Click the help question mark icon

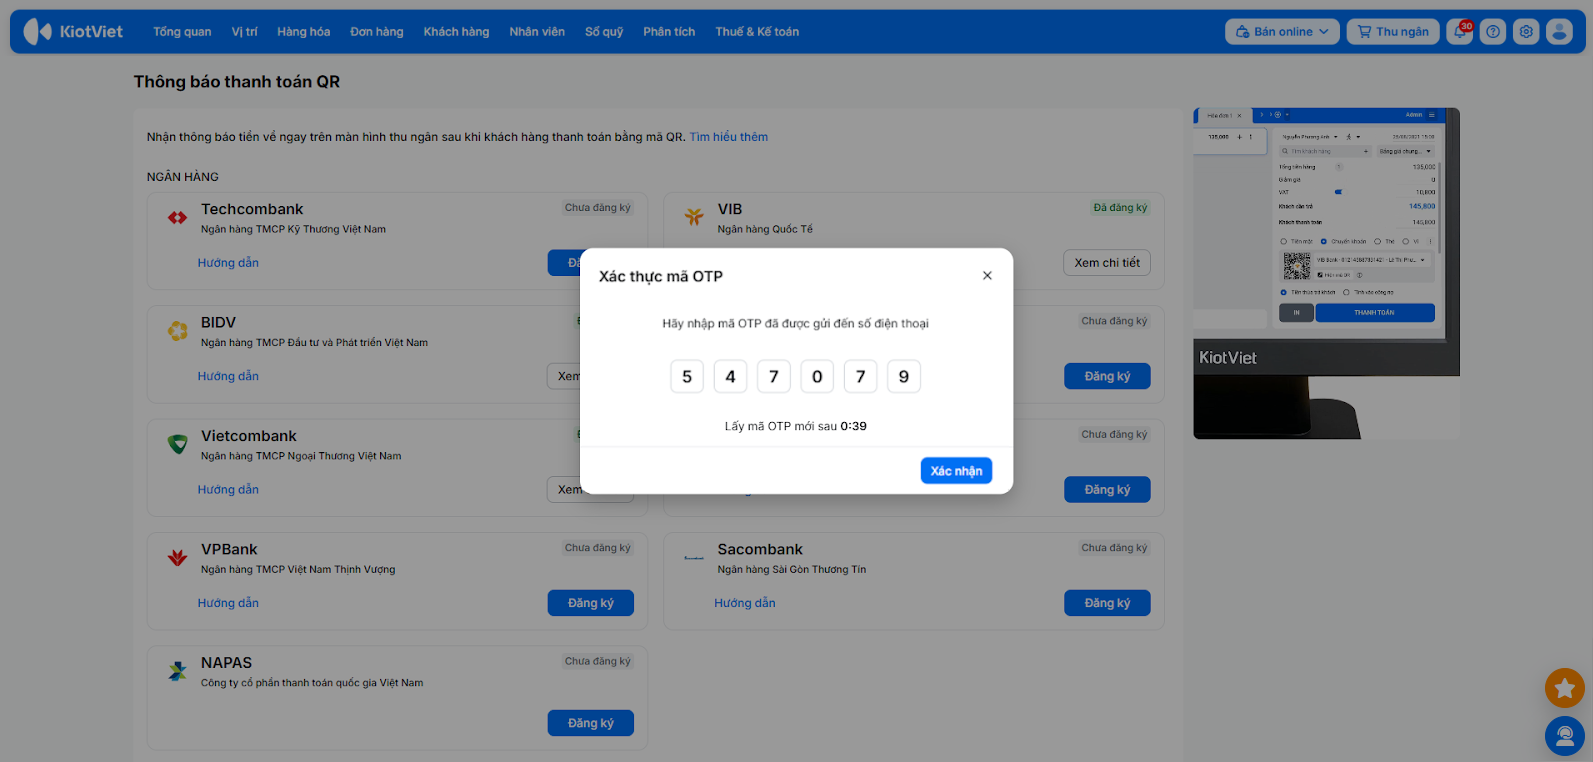point(1493,32)
